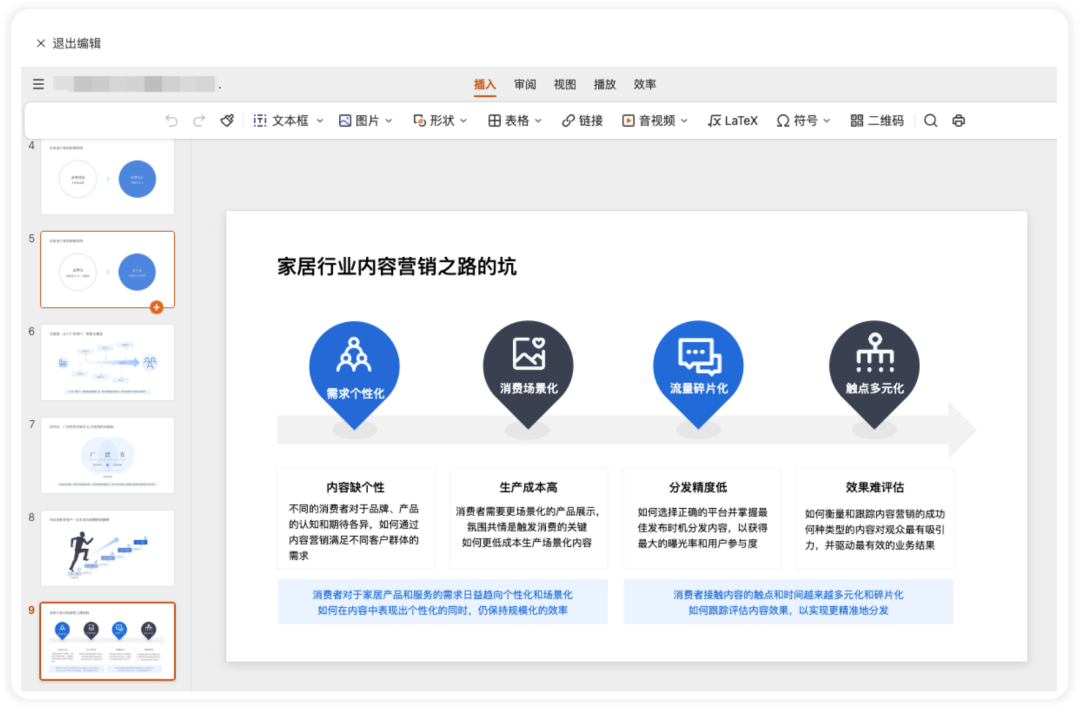Insert a LaTeX formula
Viewport: 1080px width, 709px height.
[732, 121]
